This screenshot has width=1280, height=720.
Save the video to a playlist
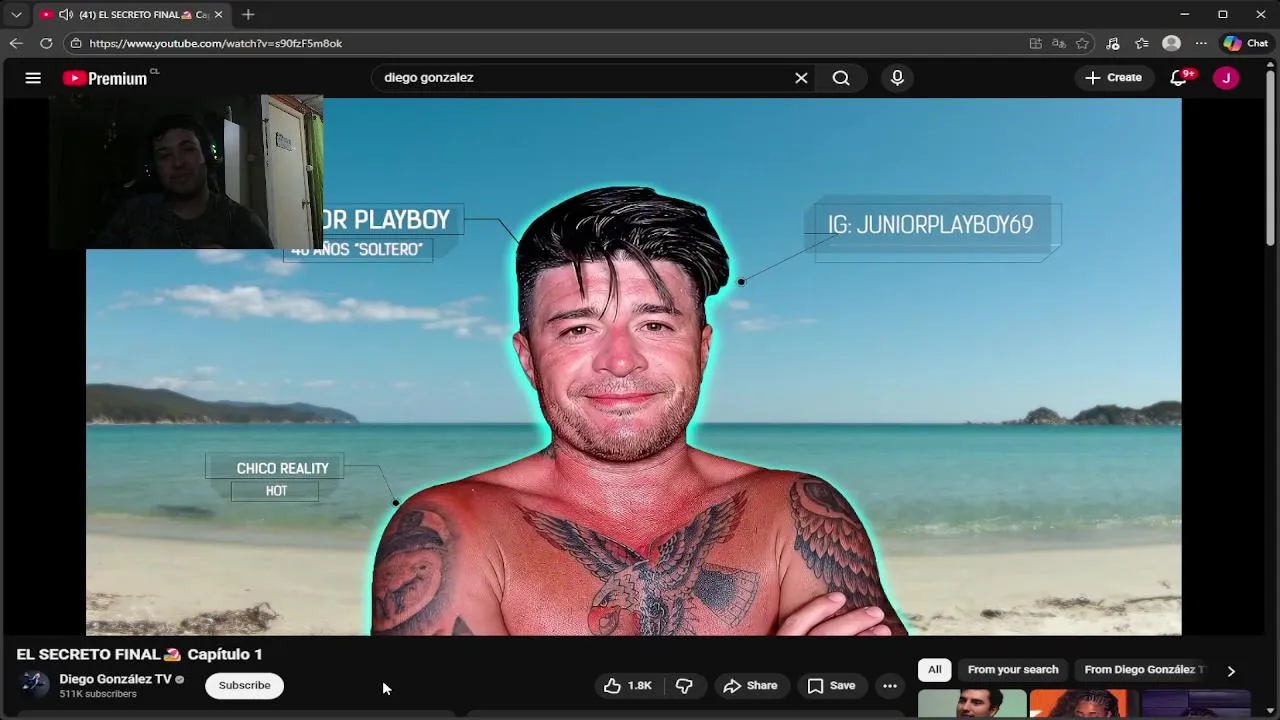point(831,686)
